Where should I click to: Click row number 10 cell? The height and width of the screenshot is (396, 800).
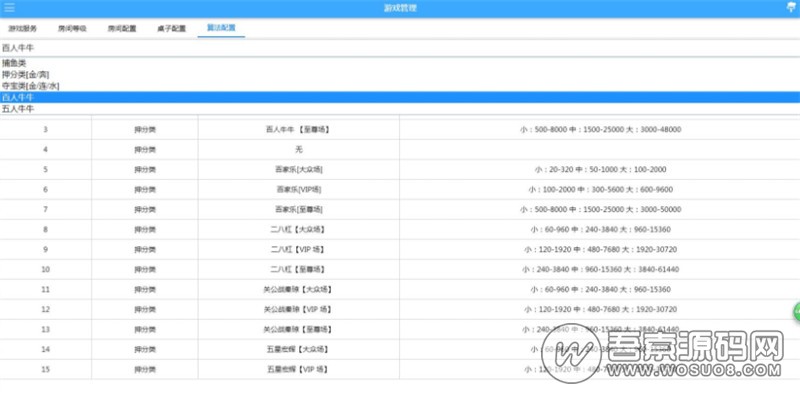45,269
